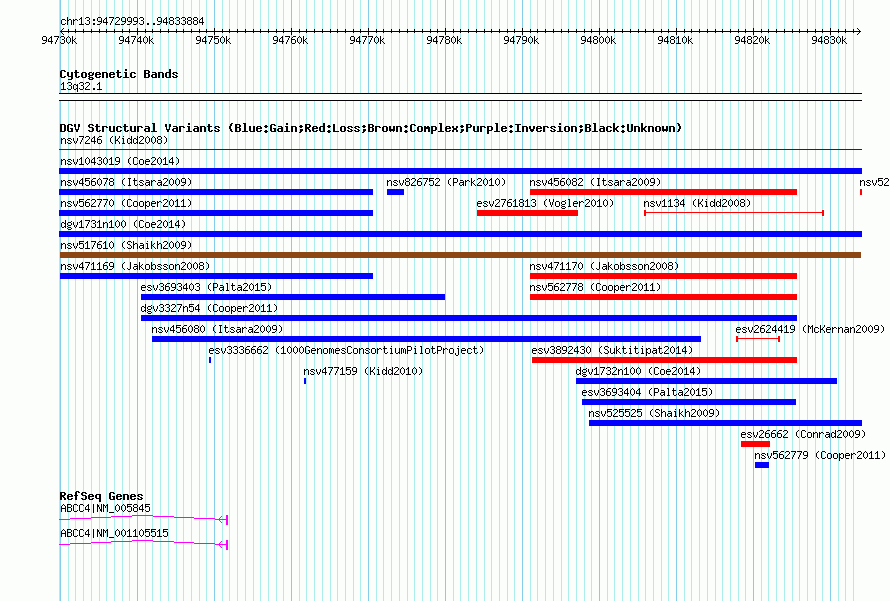
Task: Click the 94800k position on the ruler
Action: pyautogui.click(x=598, y=40)
